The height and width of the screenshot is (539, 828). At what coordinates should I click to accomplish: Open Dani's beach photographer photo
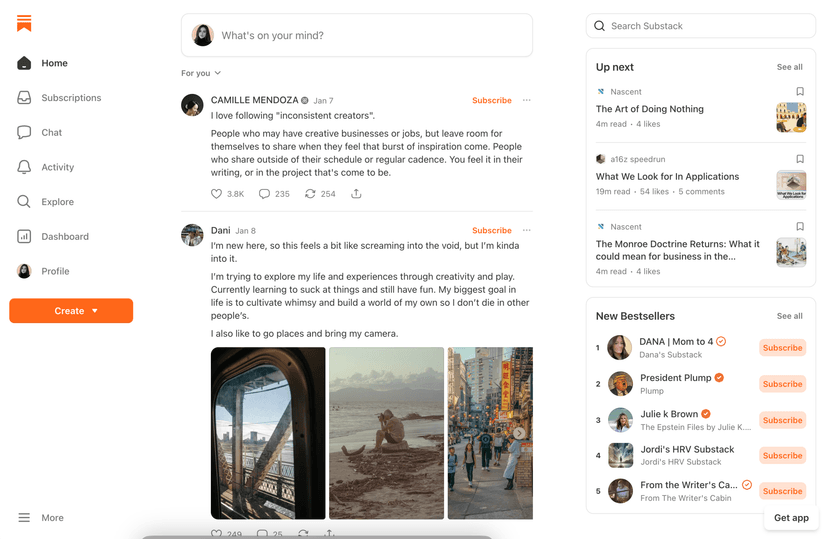click(x=387, y=433)
